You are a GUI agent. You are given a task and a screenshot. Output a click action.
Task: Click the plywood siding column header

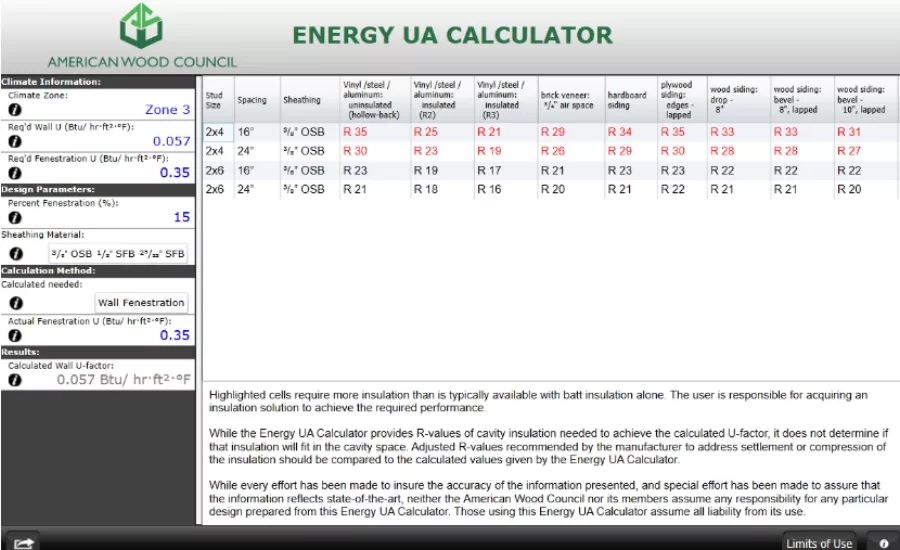682,99
